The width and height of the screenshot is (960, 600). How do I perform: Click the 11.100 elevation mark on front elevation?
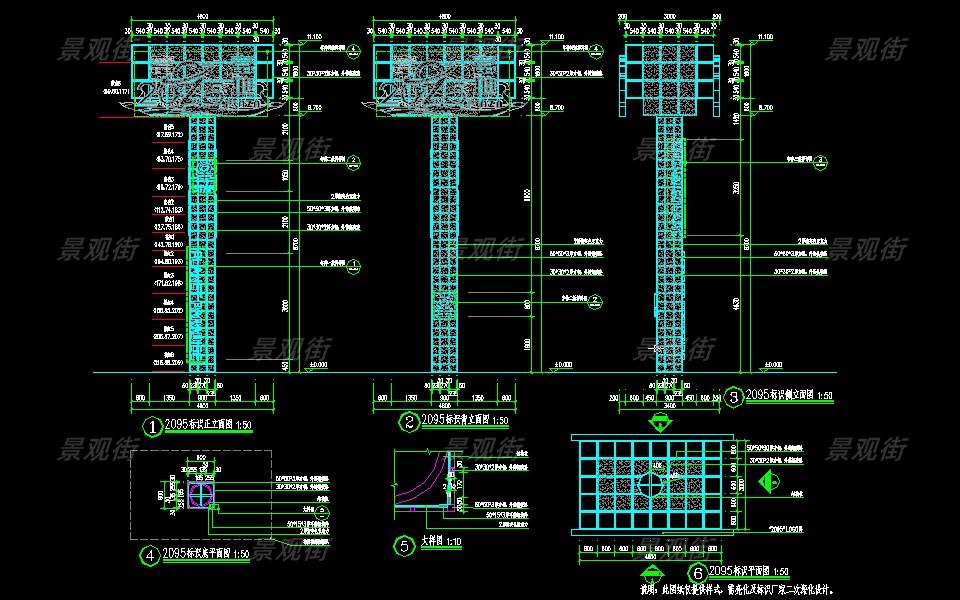pos(320,37)
